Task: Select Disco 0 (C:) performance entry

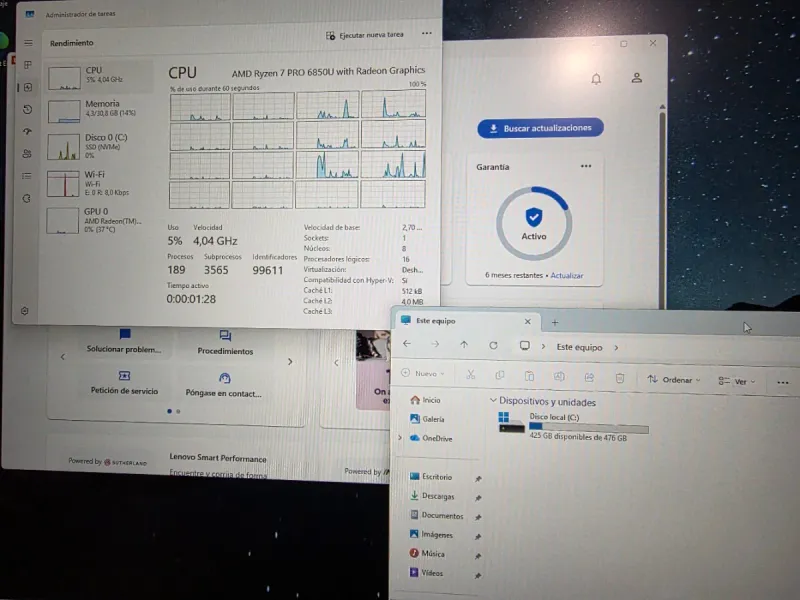Action: [x=99, y=146]
